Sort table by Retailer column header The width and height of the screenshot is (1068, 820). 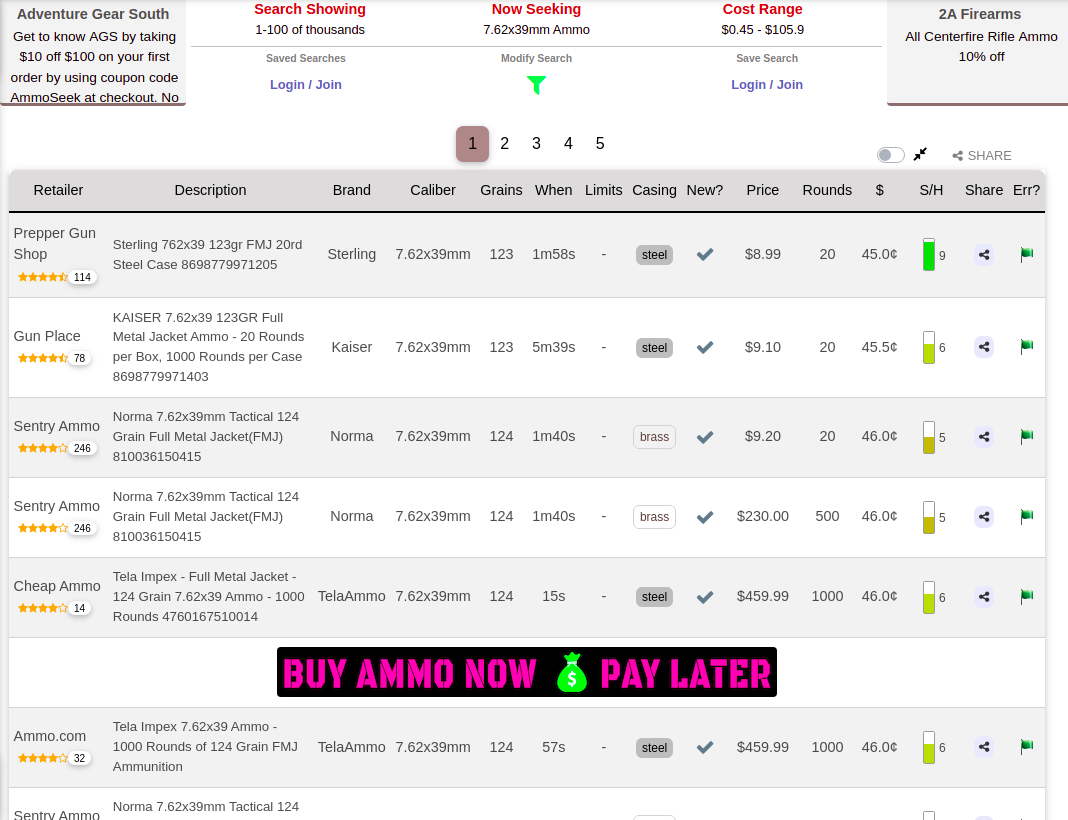(x=59, y=190)
